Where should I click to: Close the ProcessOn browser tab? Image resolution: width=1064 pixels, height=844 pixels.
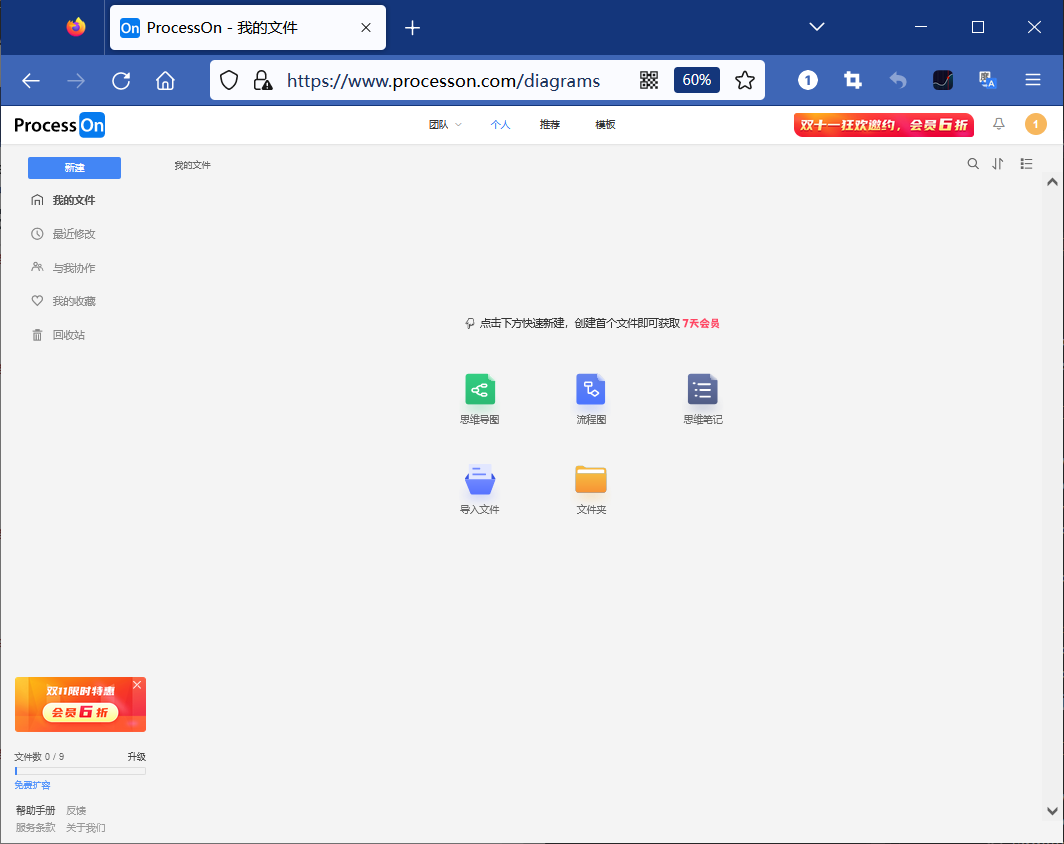pos(366,28)
